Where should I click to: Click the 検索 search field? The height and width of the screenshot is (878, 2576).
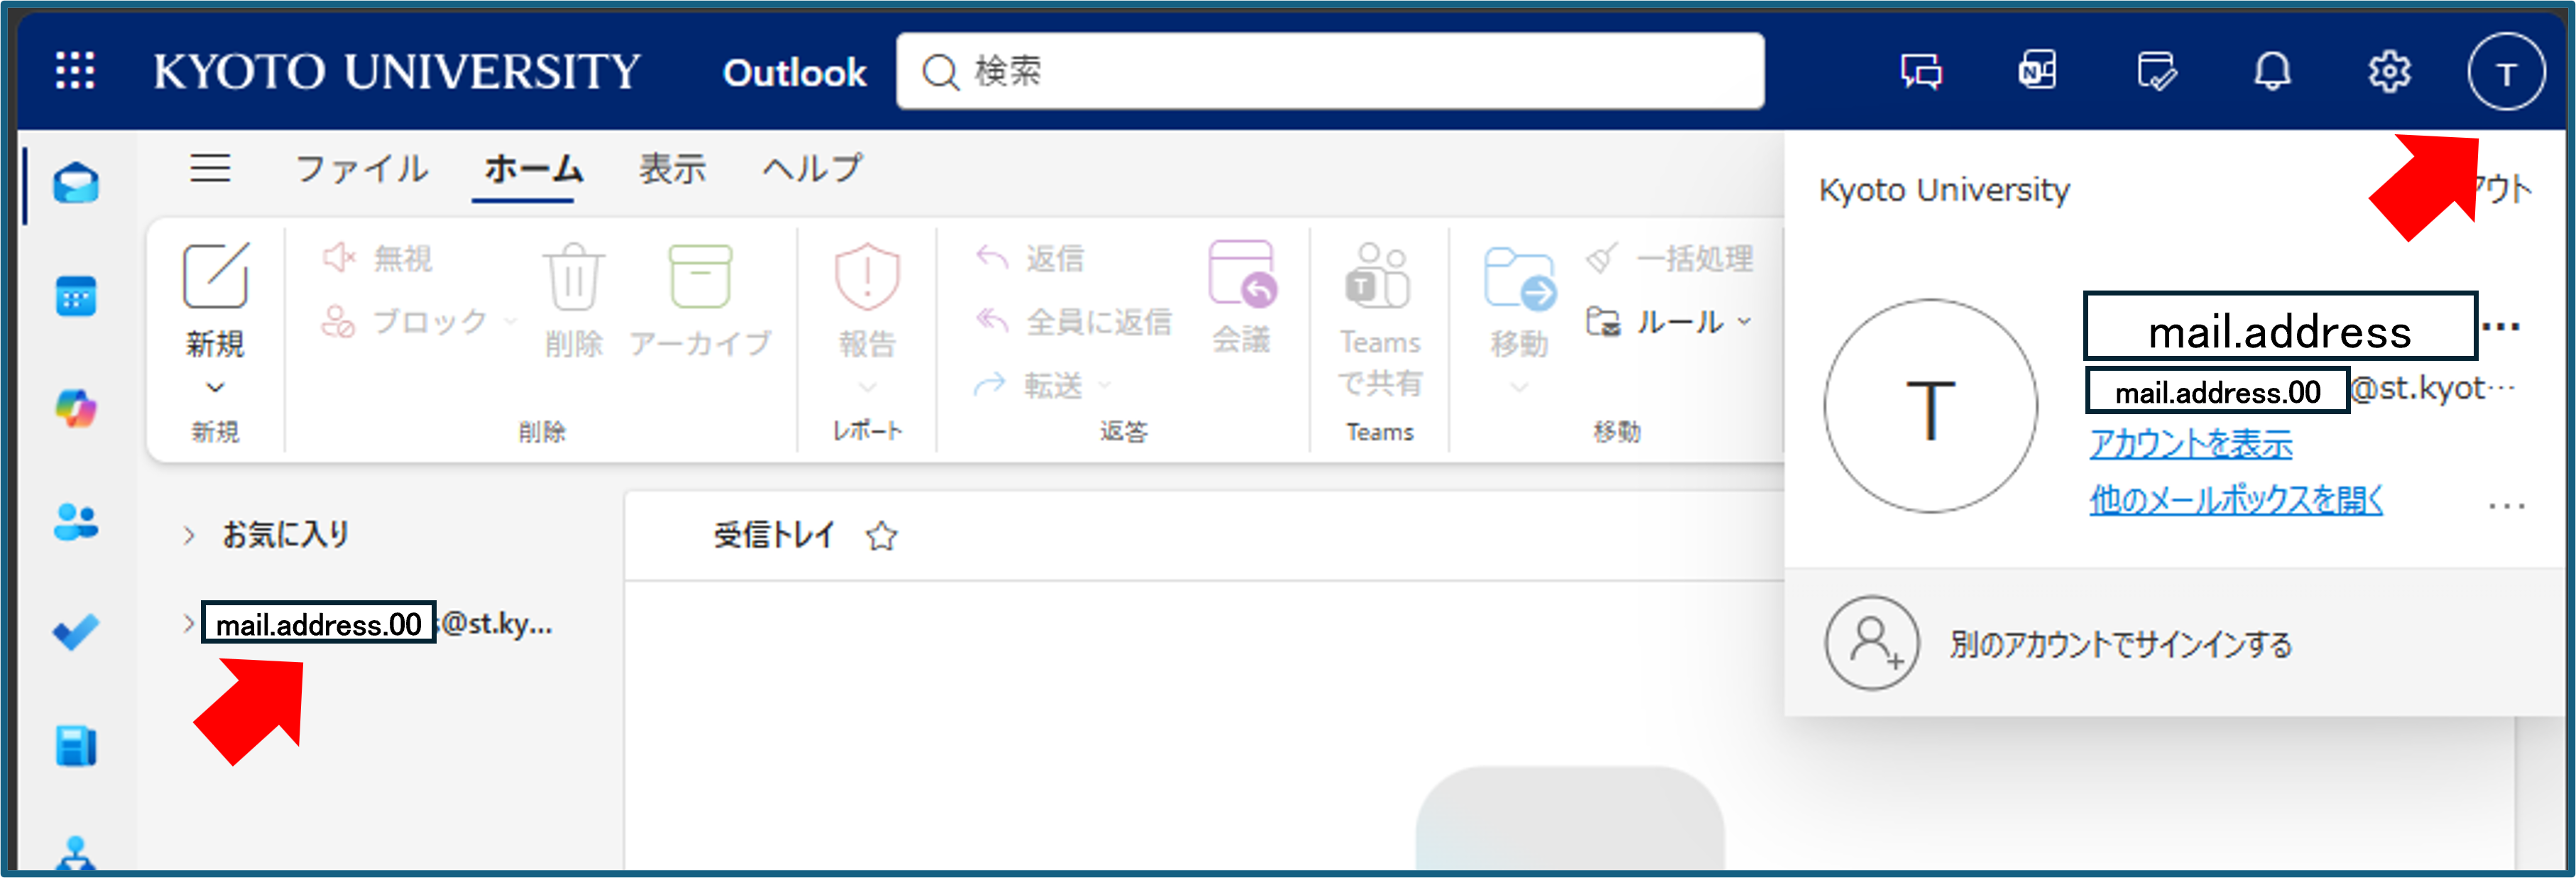(1330, 71)
